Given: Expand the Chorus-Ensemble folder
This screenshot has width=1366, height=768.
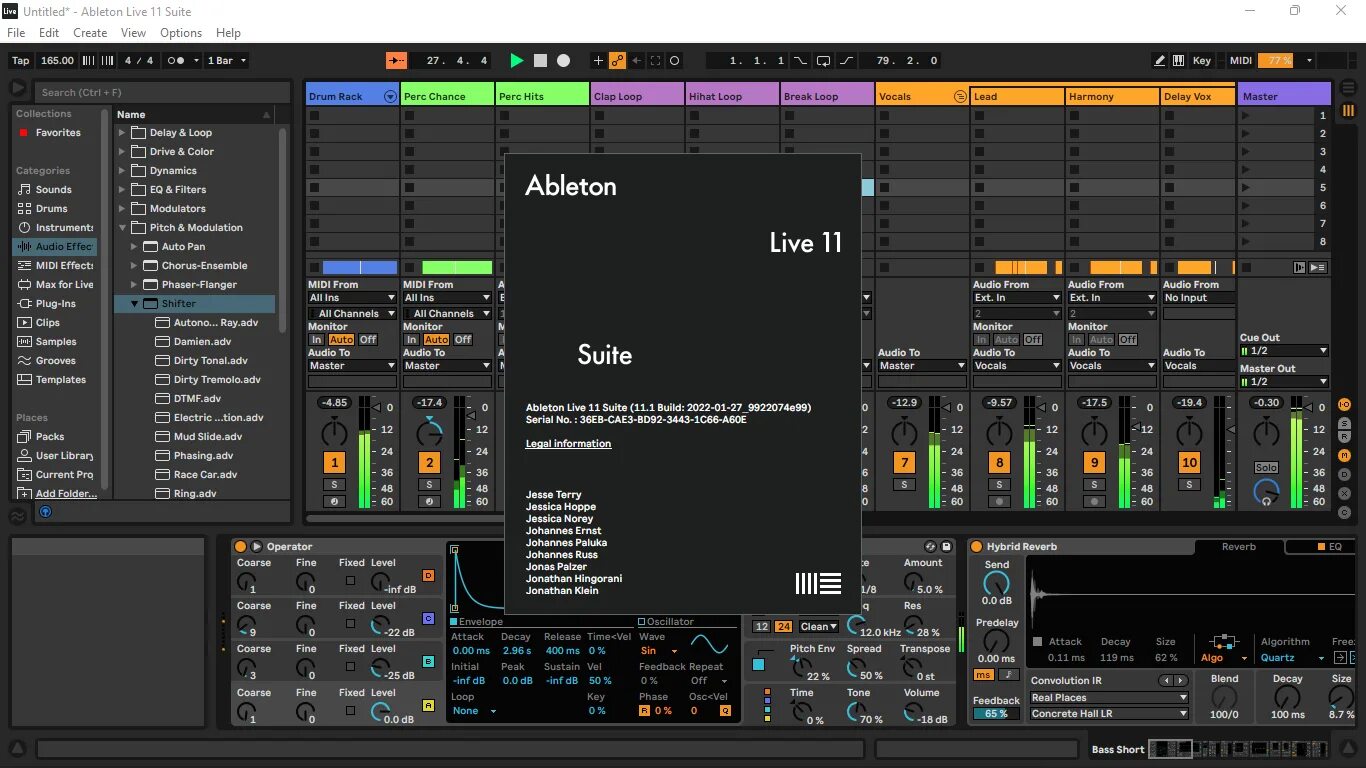Looking at the screenshot, I should point(134,265).
